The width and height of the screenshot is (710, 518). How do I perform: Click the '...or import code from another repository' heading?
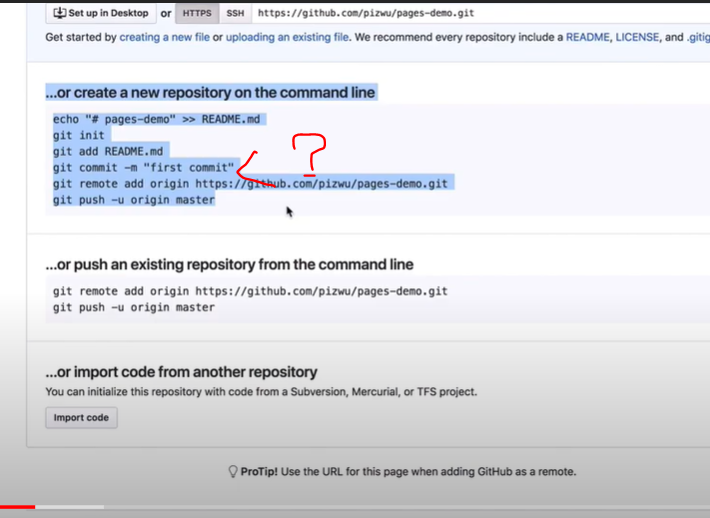(x=182, y=372)
